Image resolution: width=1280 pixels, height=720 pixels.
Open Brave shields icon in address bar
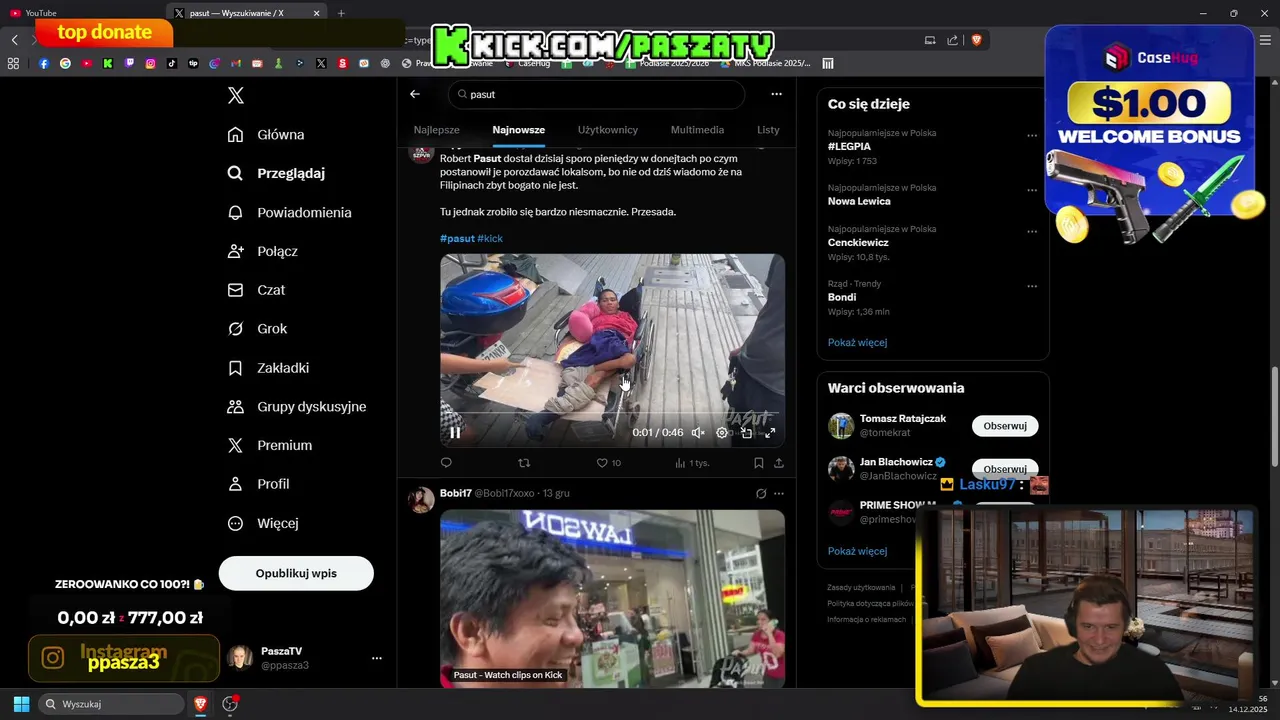[977, 40]
